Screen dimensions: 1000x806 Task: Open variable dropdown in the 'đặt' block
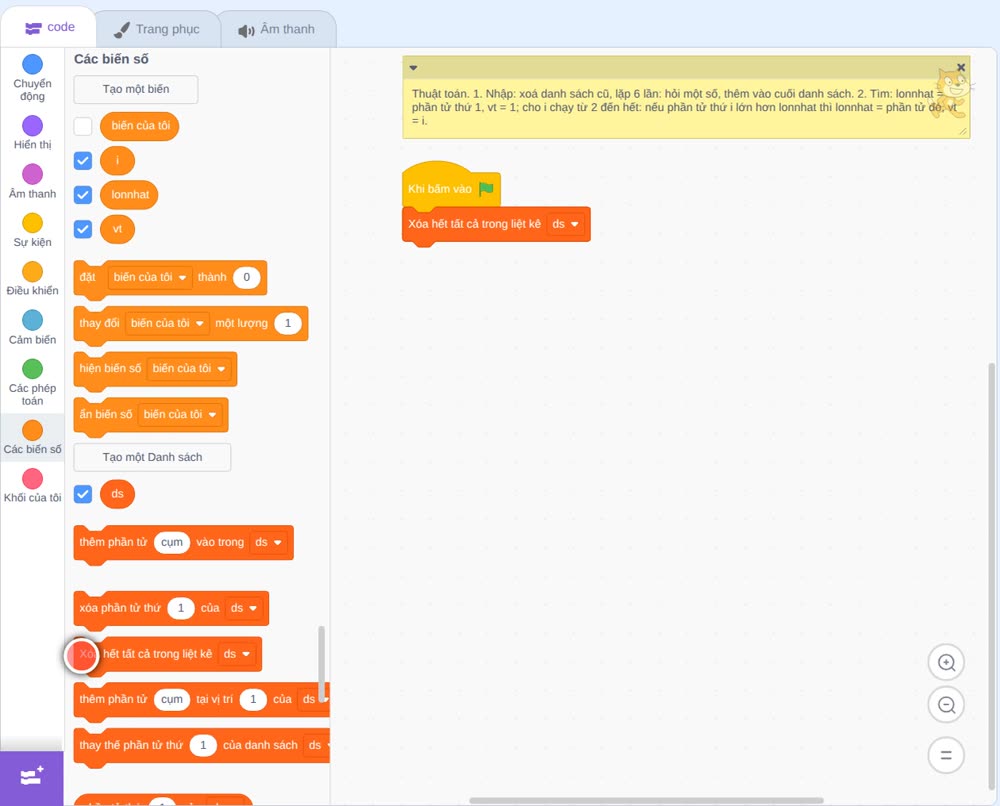pos(150,277)
